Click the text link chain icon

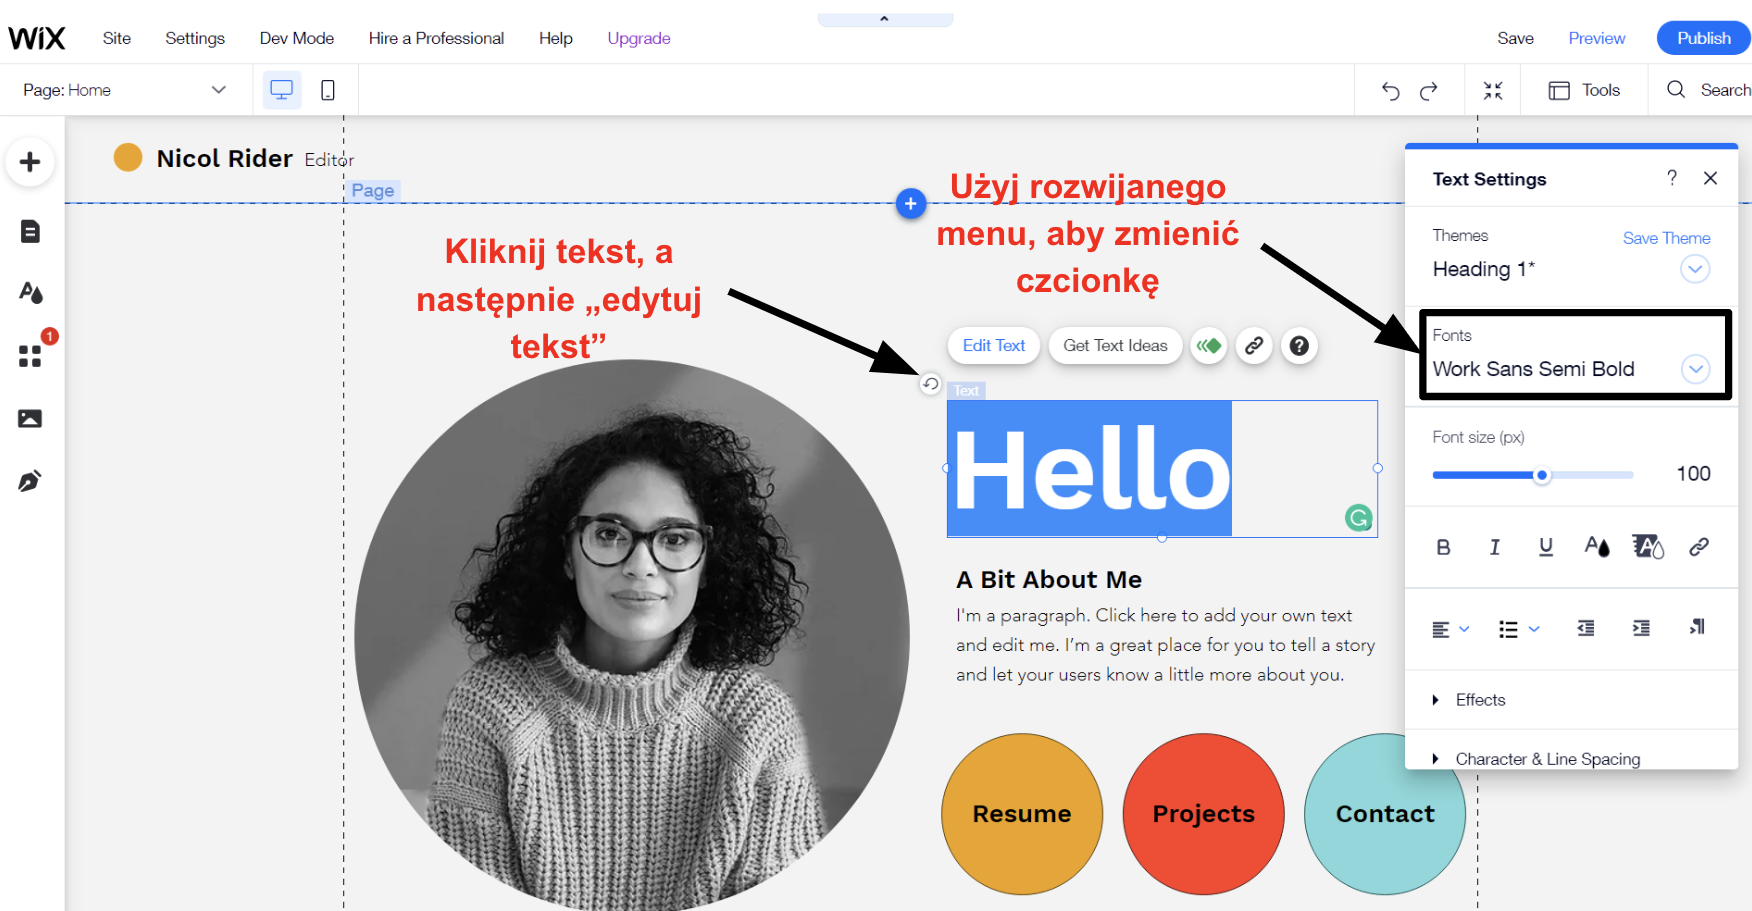tap(1698, 547)
